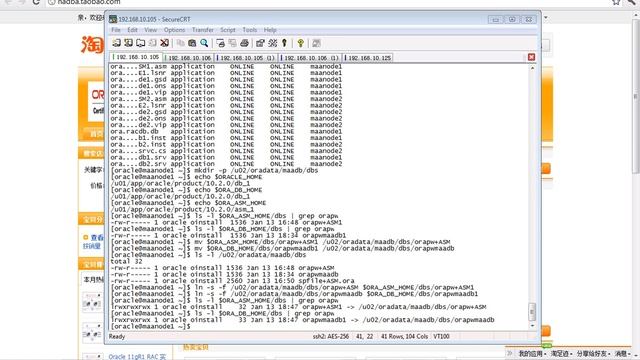Screen dimensions: 640x360
Task: Open the Global Options toolbar icon
Action: (x=273, y=43)
